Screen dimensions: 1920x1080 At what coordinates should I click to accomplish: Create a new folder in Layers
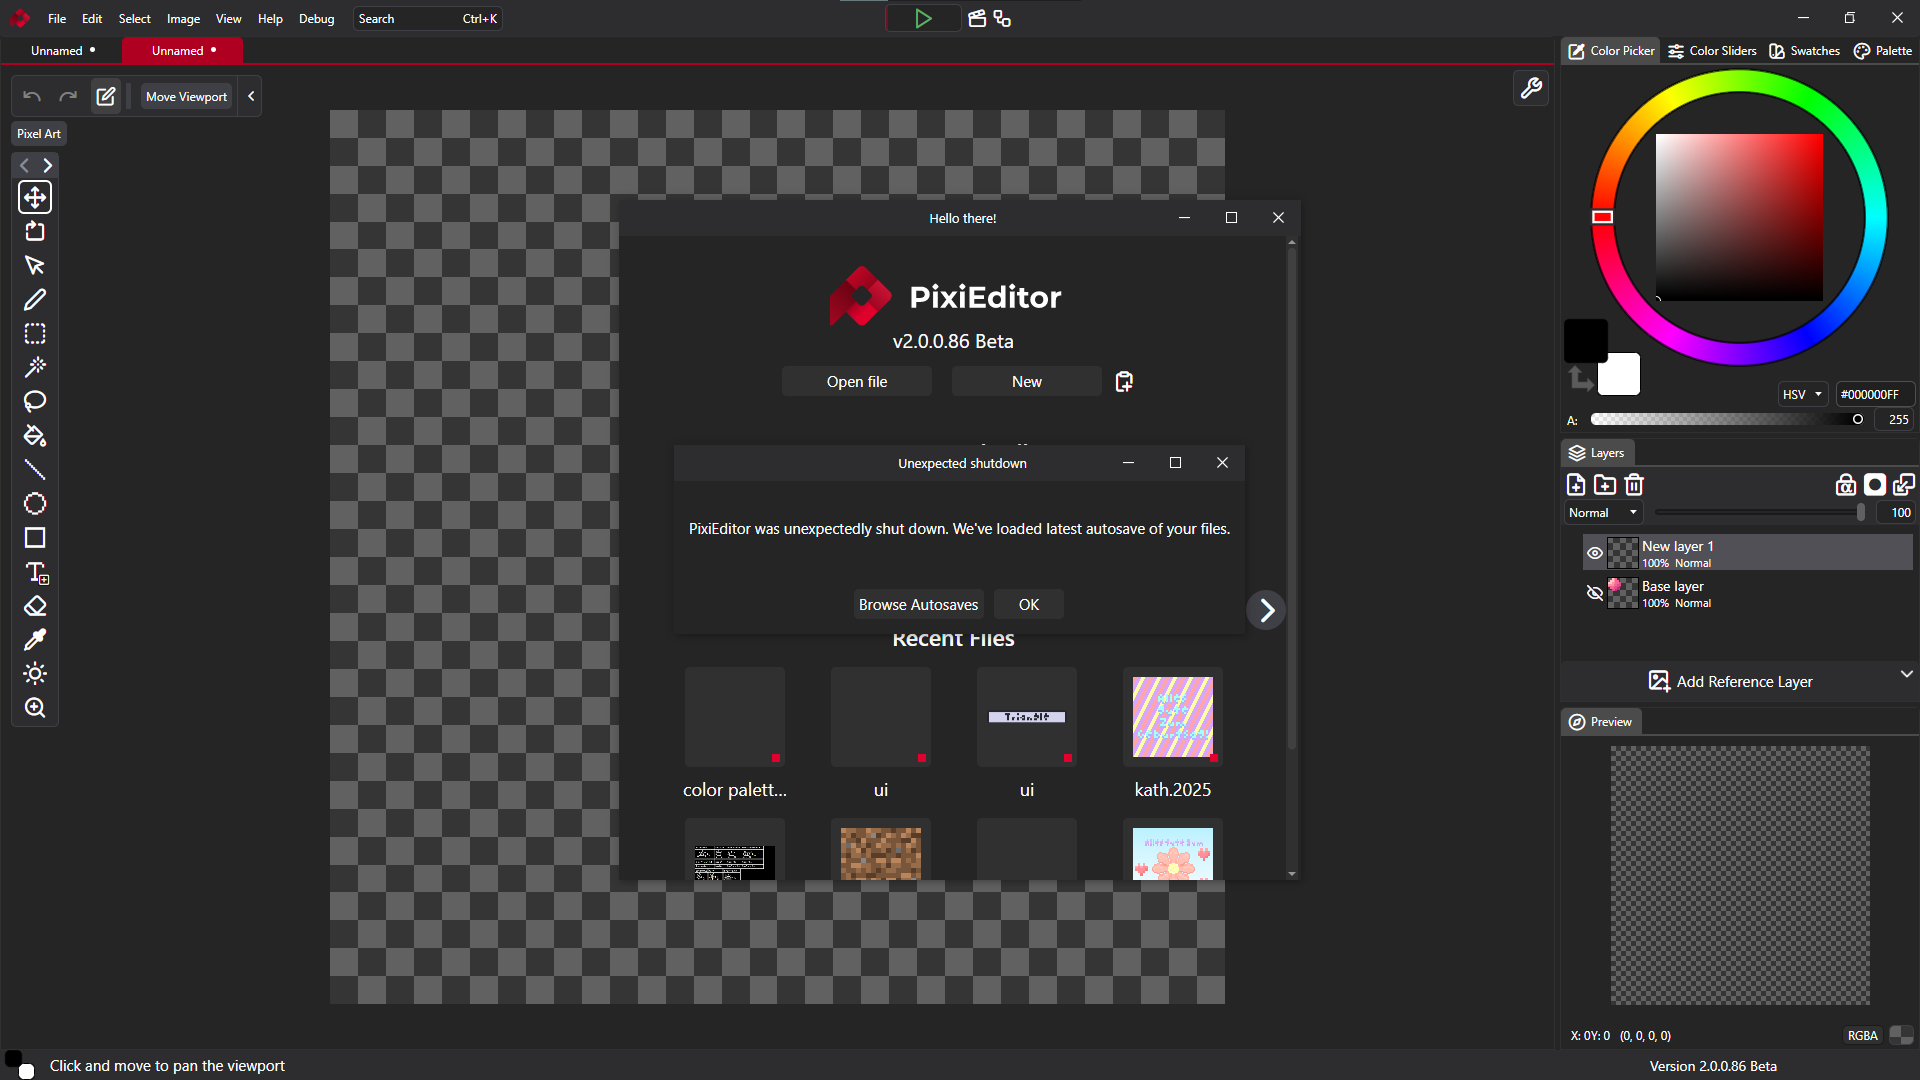1605,485
